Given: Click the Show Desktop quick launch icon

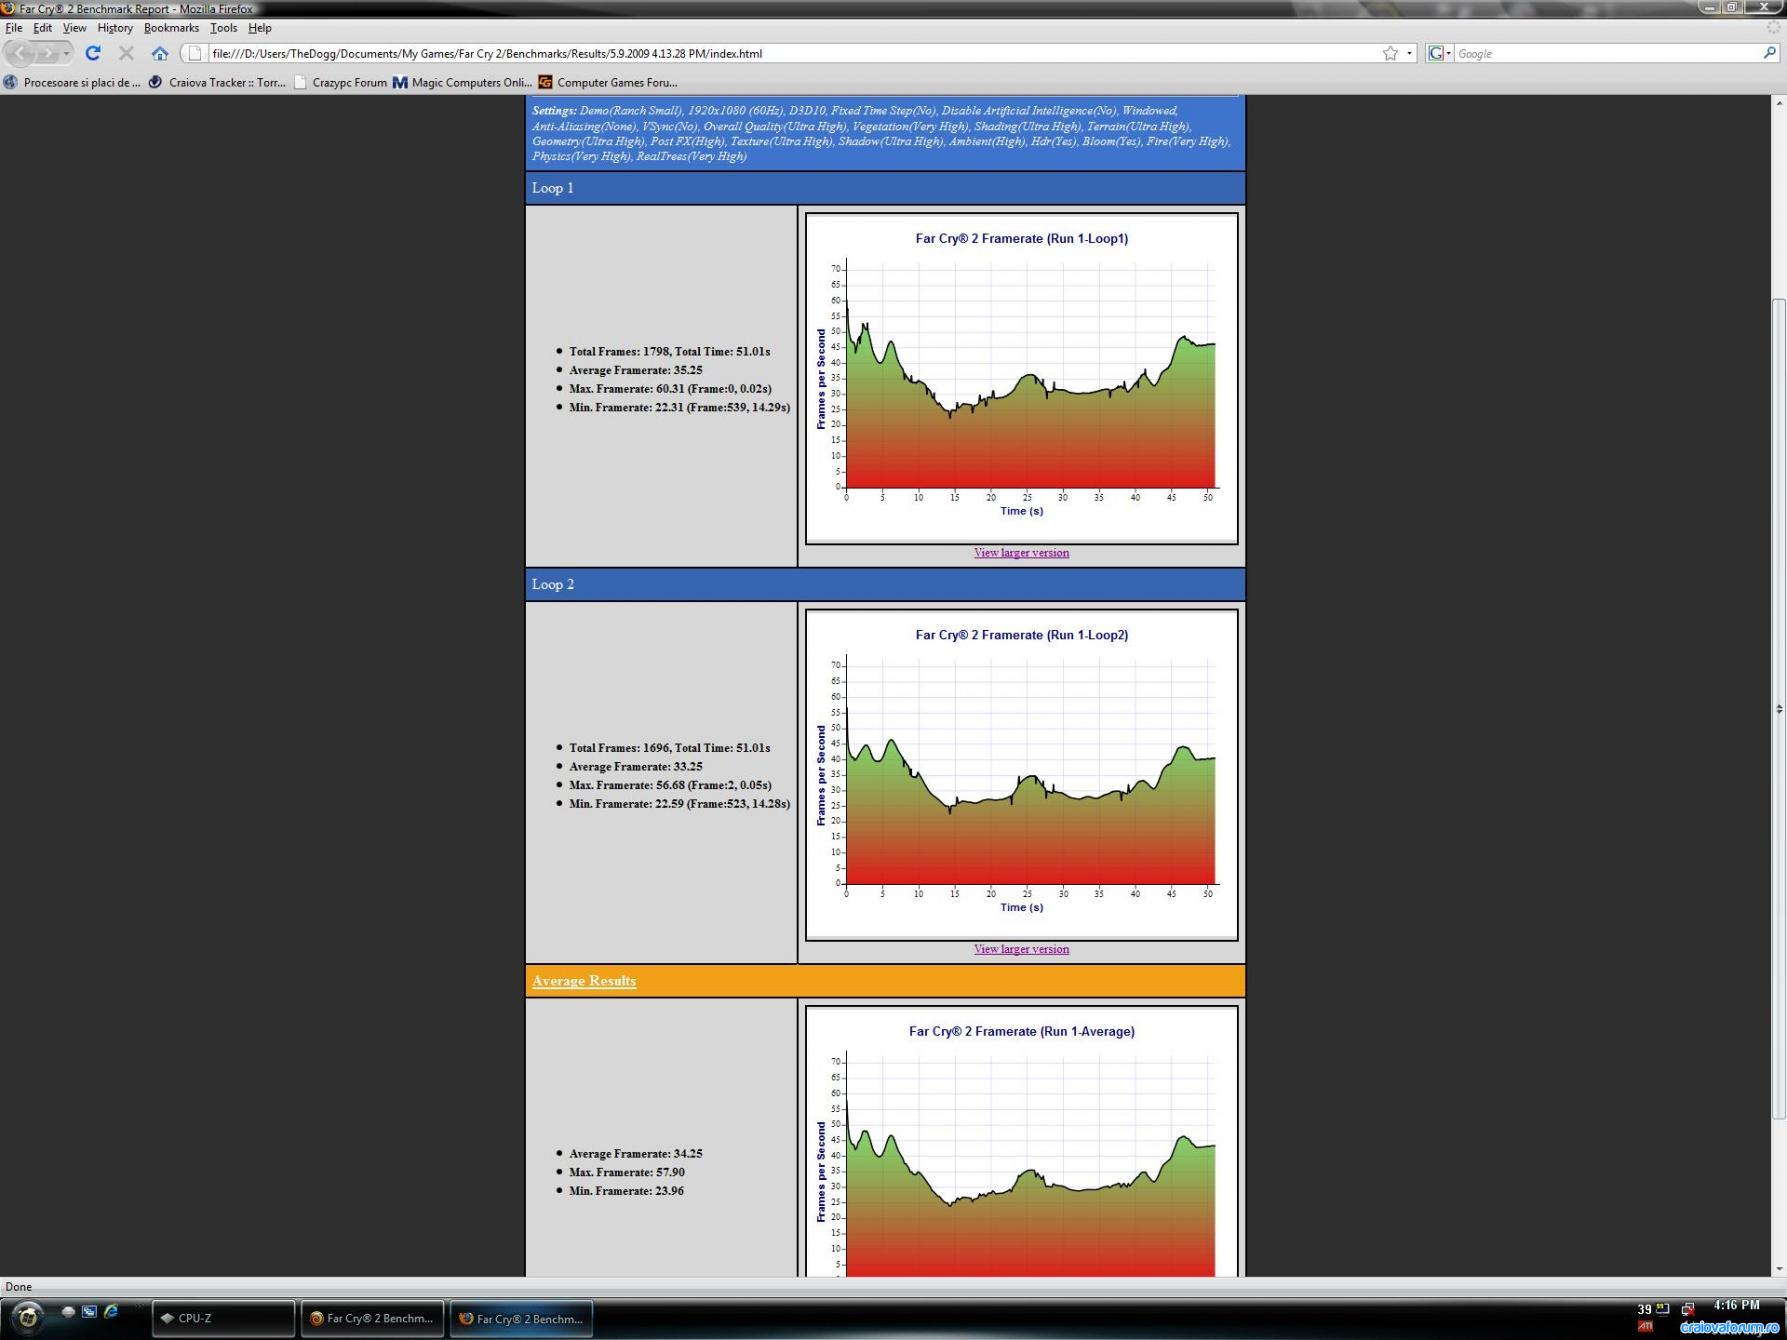Looking at the screenshot, I should pyautogui.click(x=68, y=1311).
